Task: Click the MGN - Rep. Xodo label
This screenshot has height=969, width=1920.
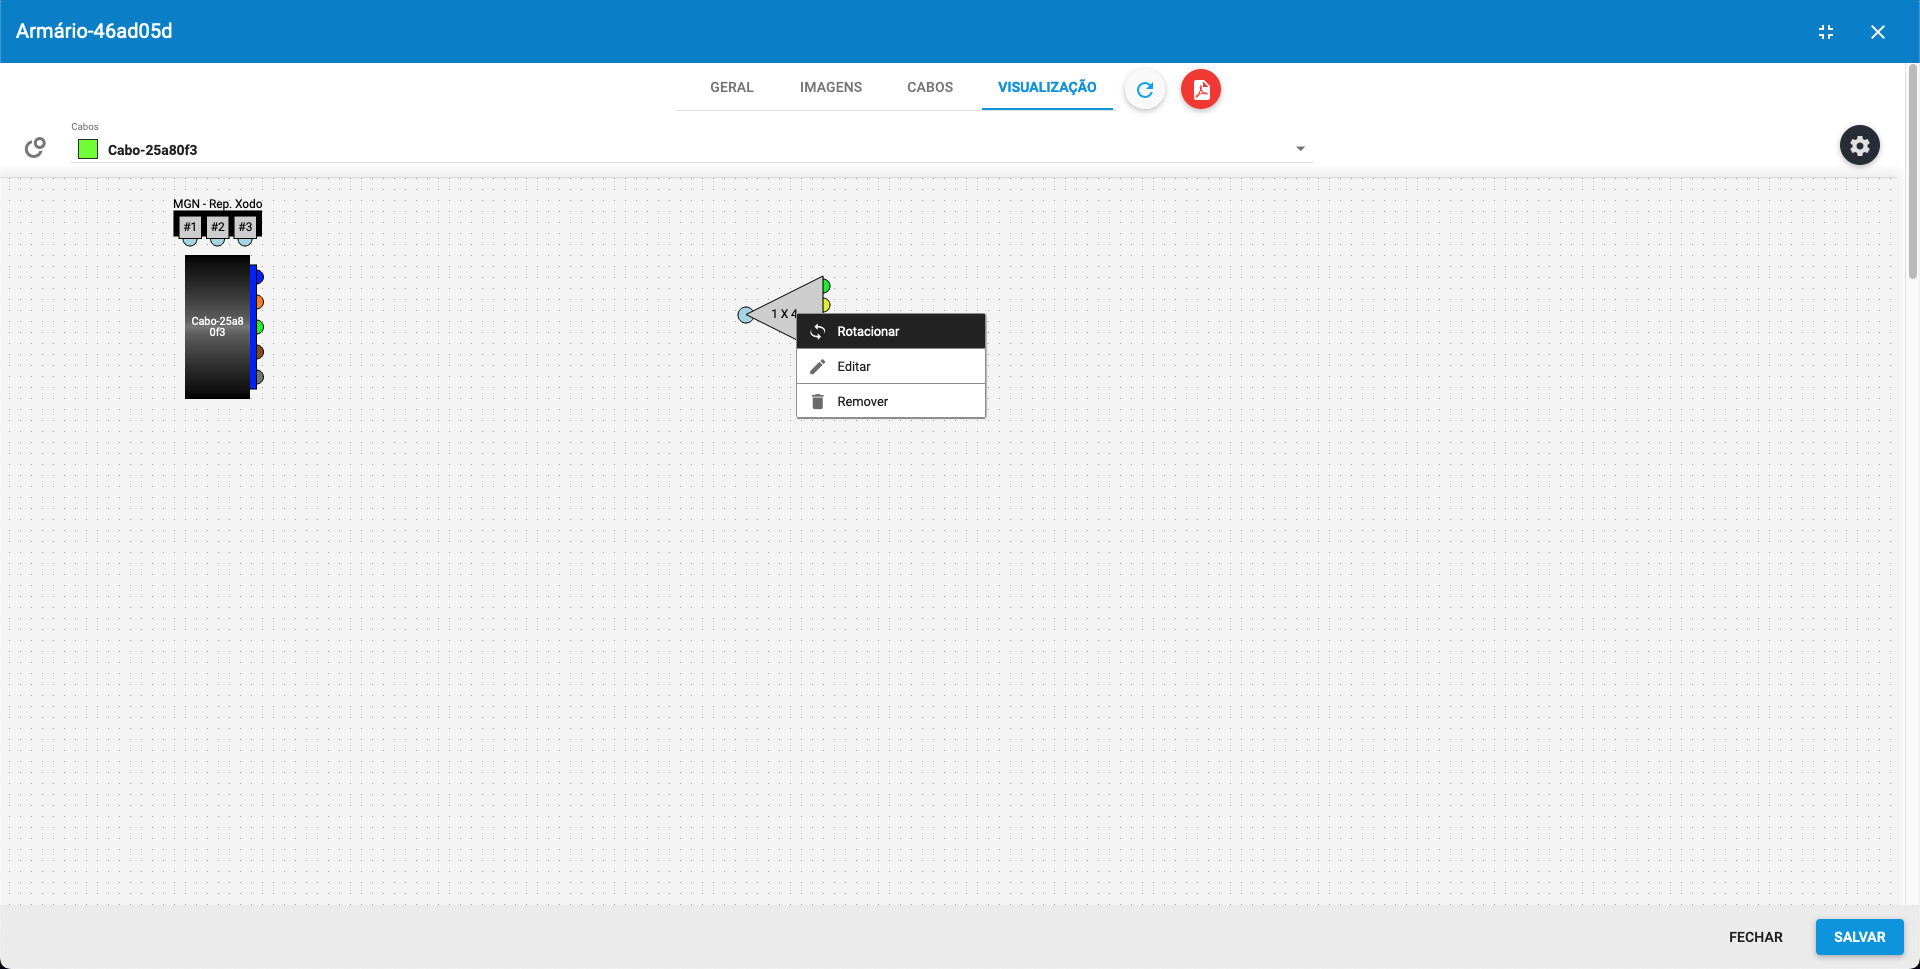Action: (x=217, y=204)
